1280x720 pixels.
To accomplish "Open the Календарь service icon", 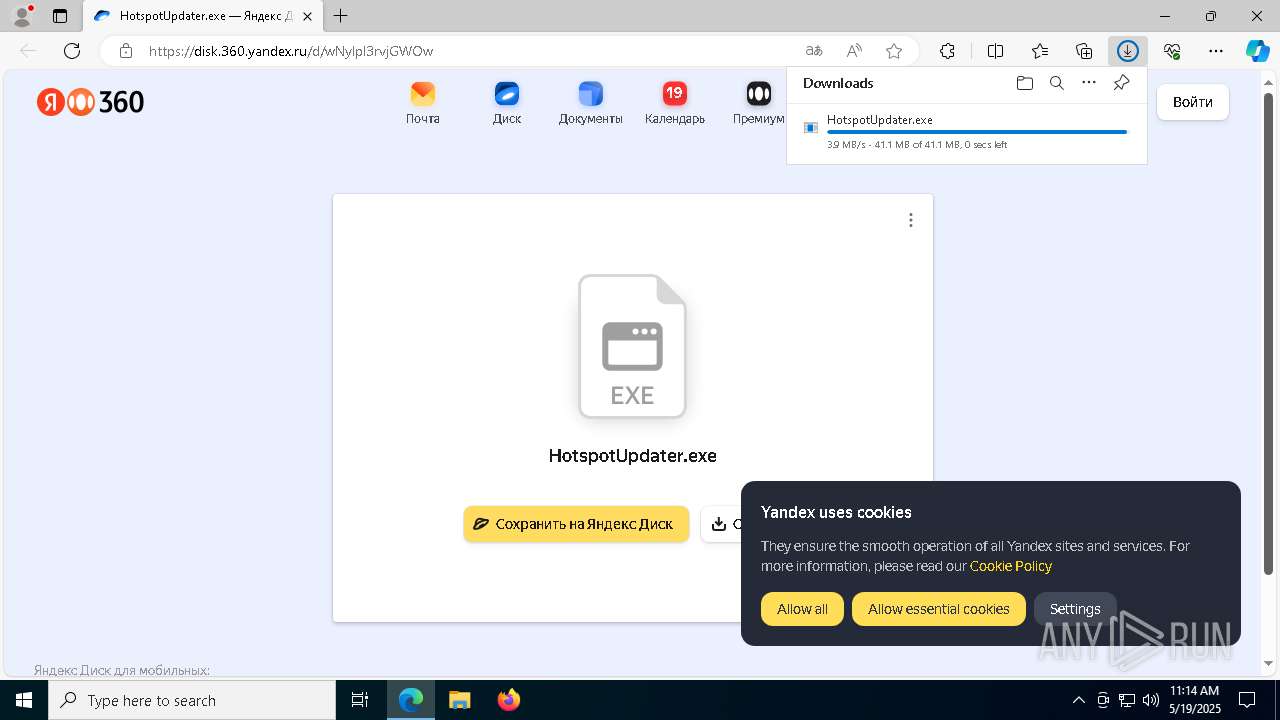I will pos(675,103).
